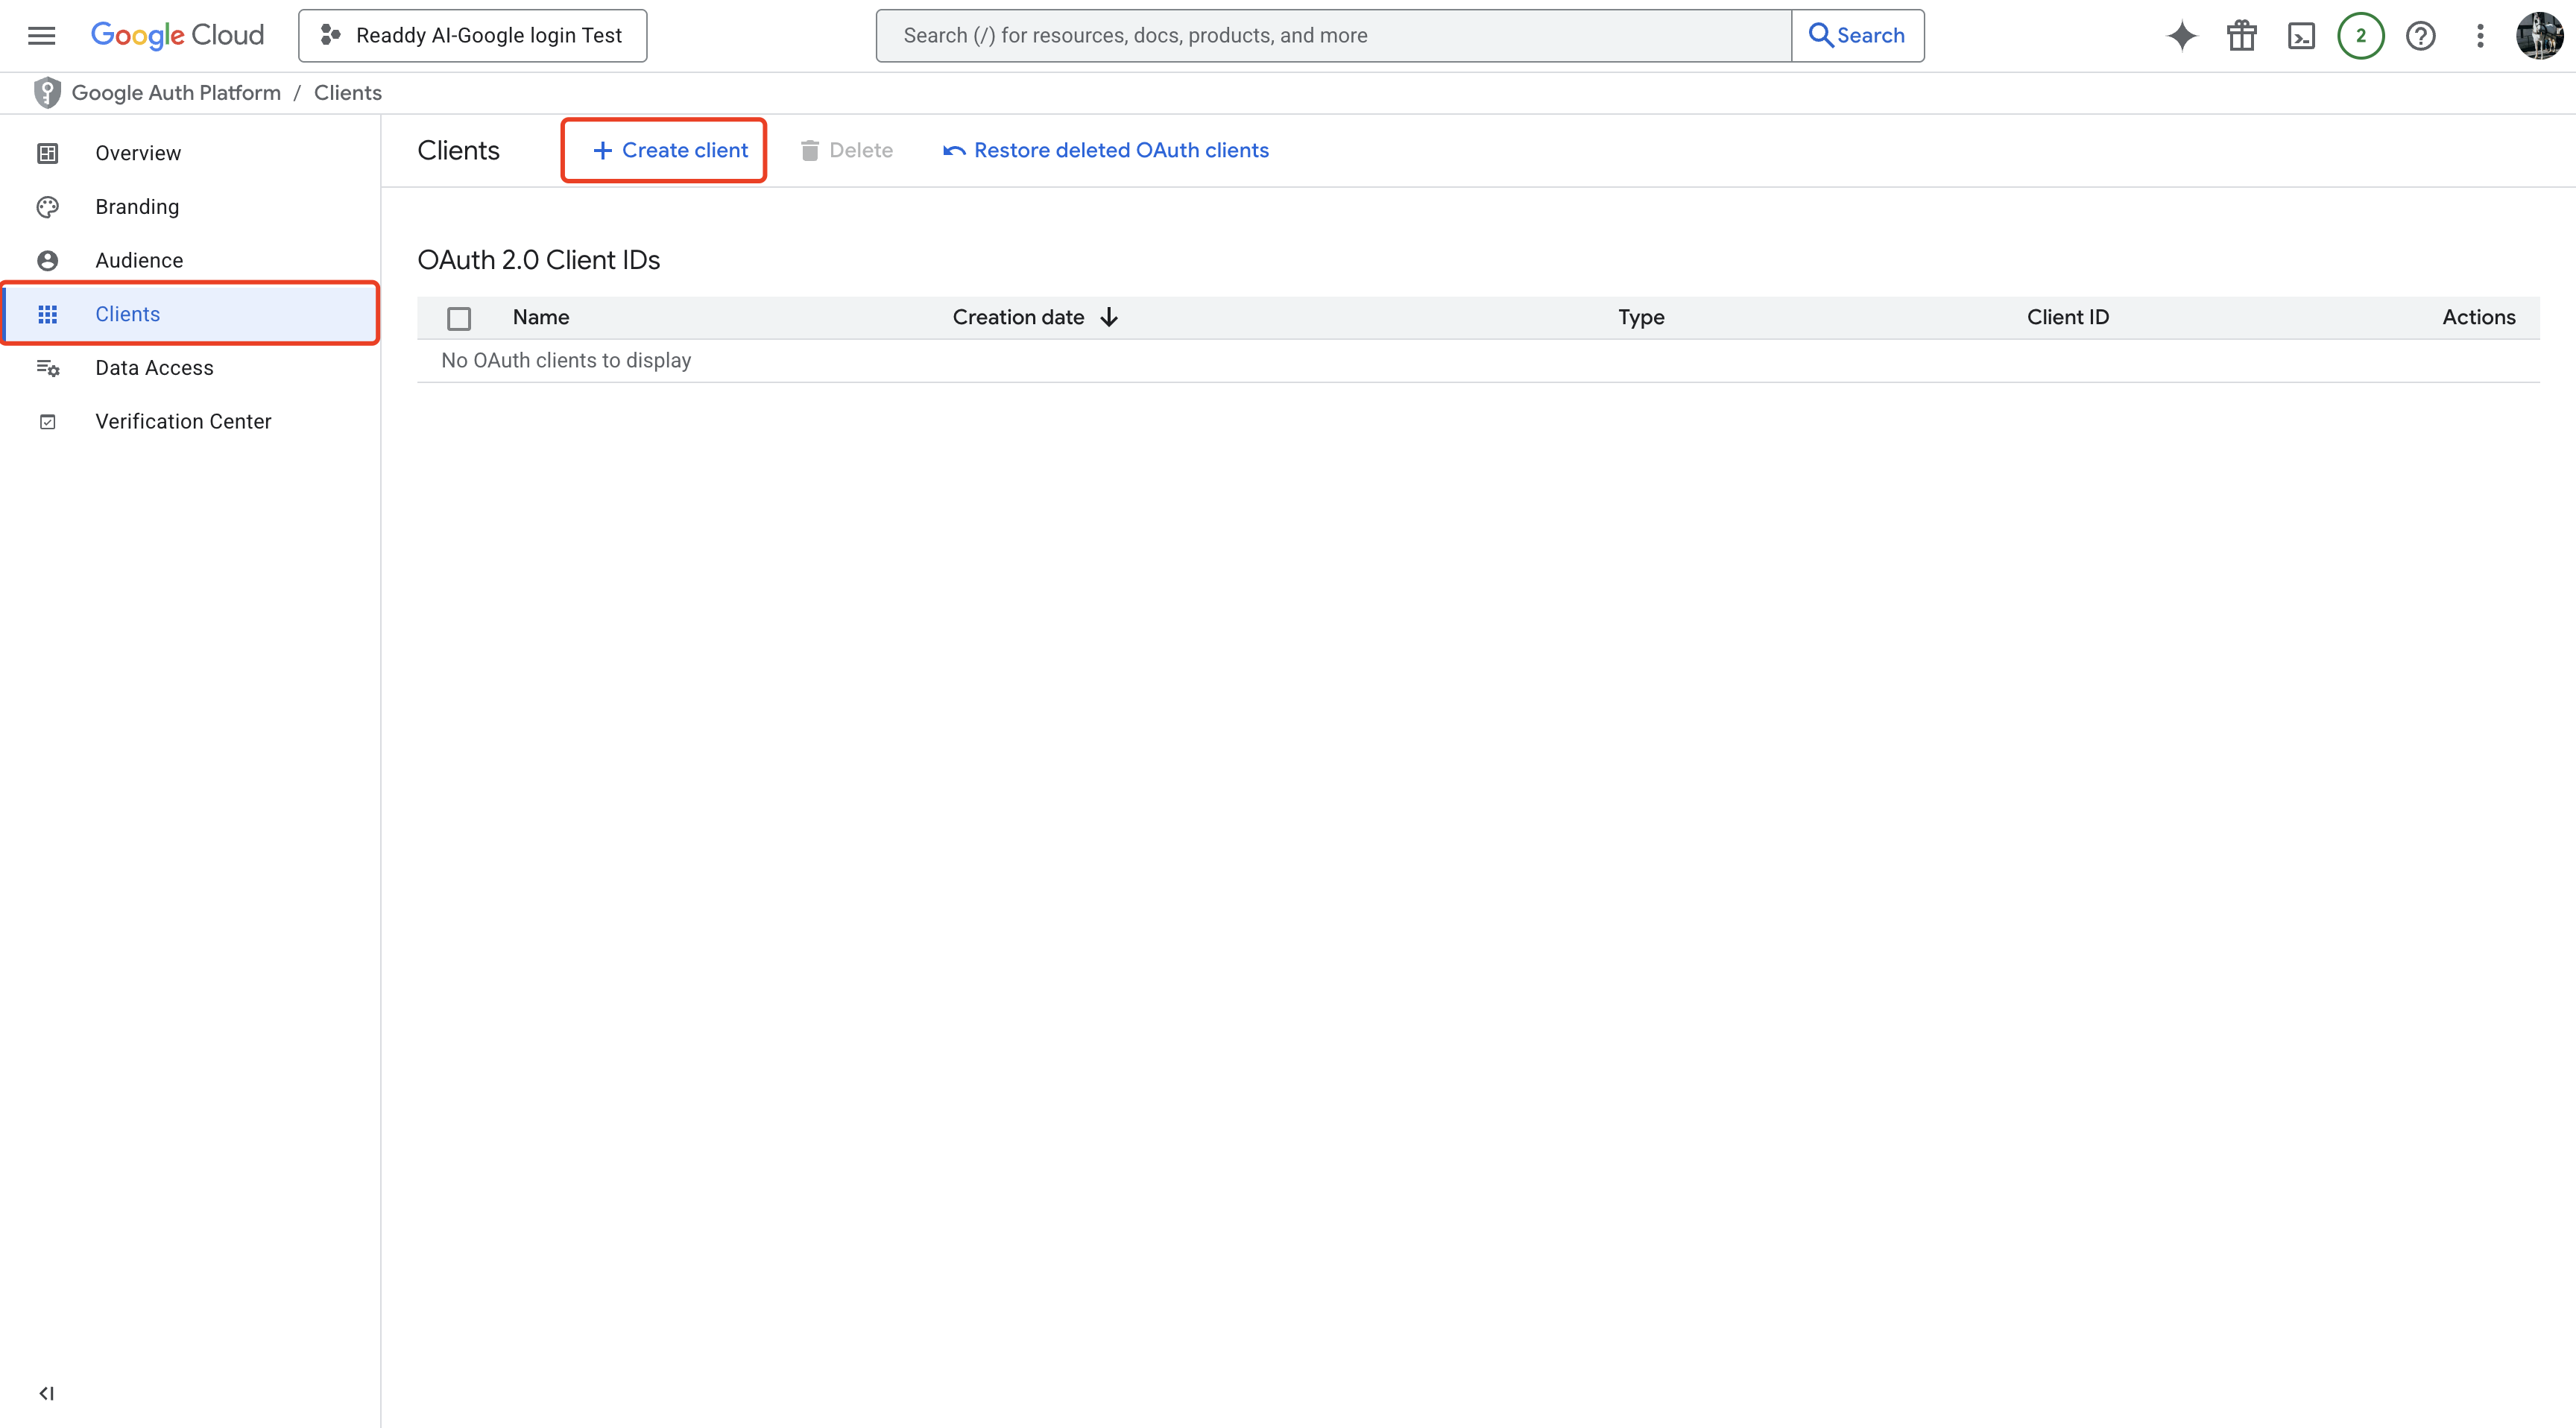
Task: Navigate to Audience section
Action: tap(139, 260)
